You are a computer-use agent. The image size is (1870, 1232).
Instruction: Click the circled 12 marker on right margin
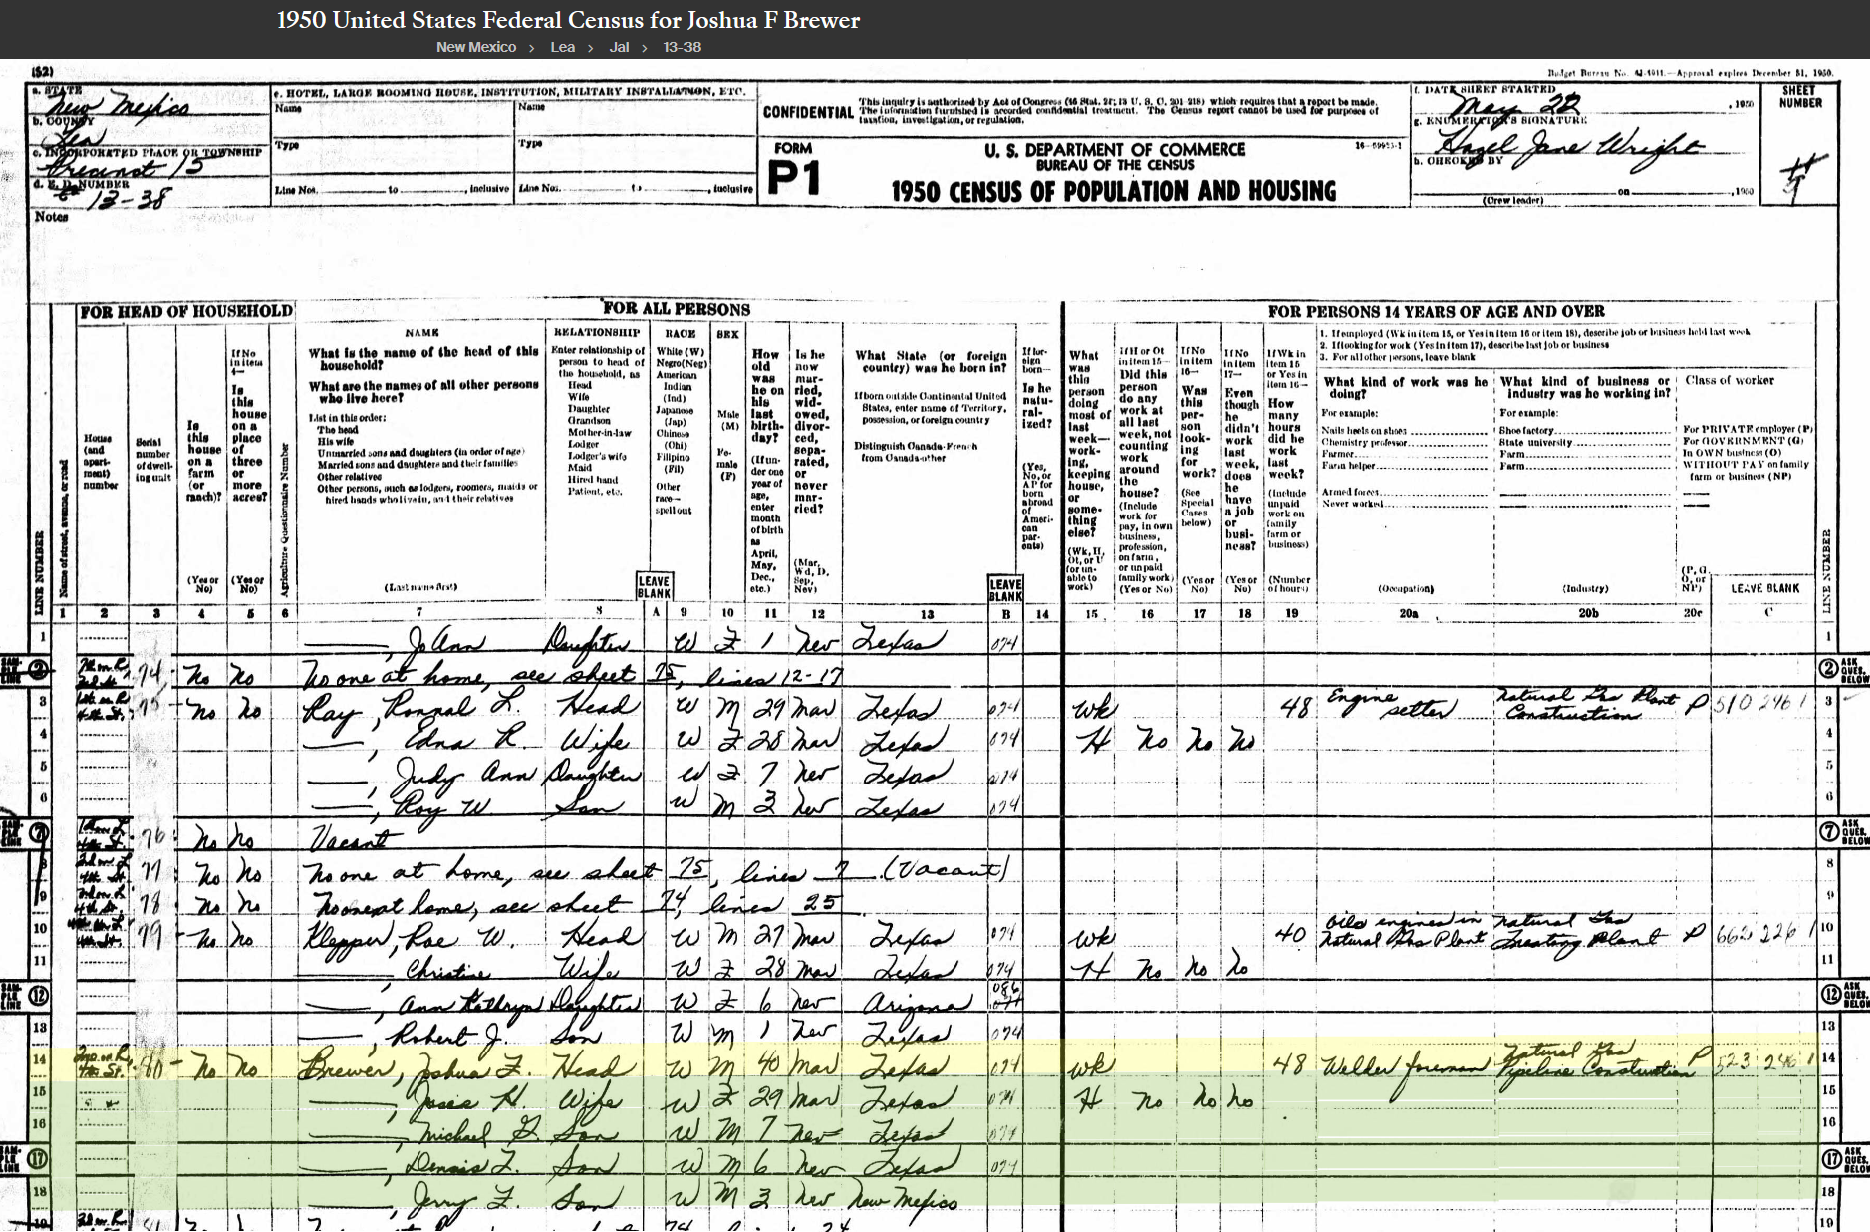1830,996
